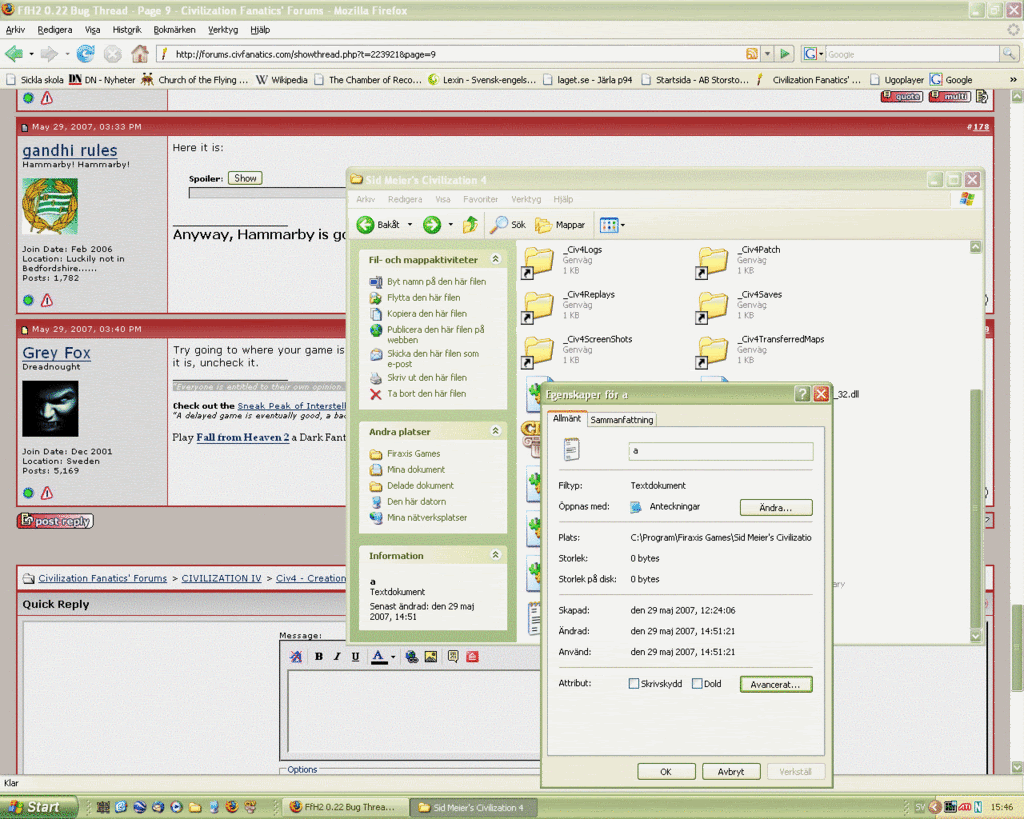1024x819 pixels.
Task: Reload the page in Firefox
Action: pyautogui.click(x=86, y=54)
